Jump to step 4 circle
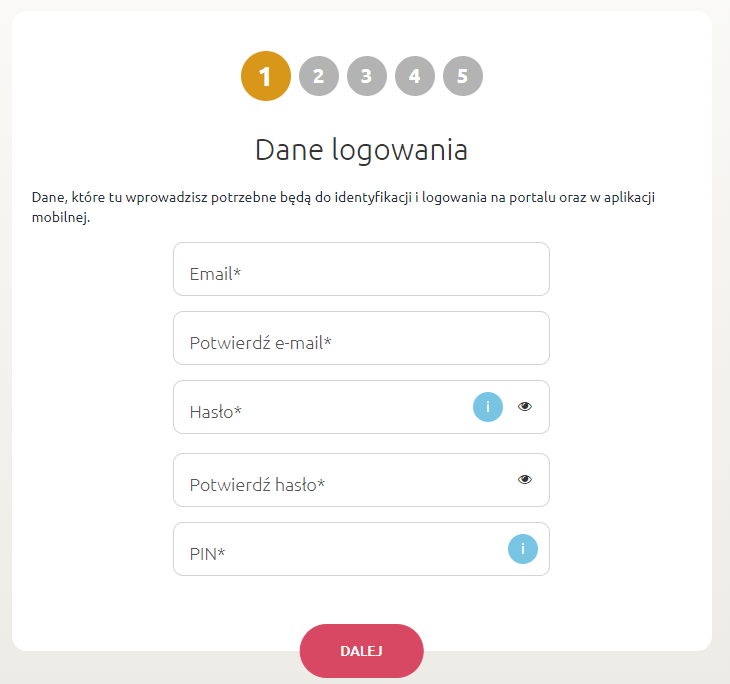The height and width of the screenshot is (684, 730). [414, 76]
